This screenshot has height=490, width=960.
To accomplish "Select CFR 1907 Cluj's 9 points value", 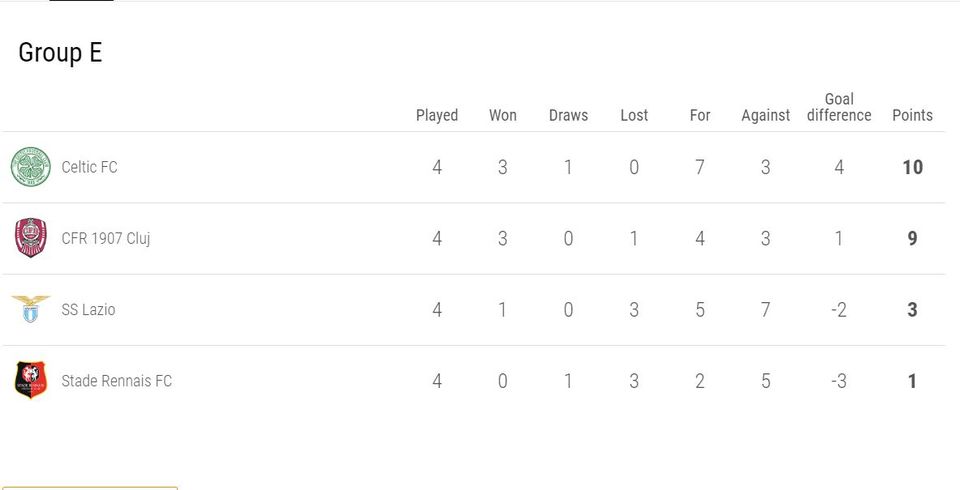I will [912, 238].
